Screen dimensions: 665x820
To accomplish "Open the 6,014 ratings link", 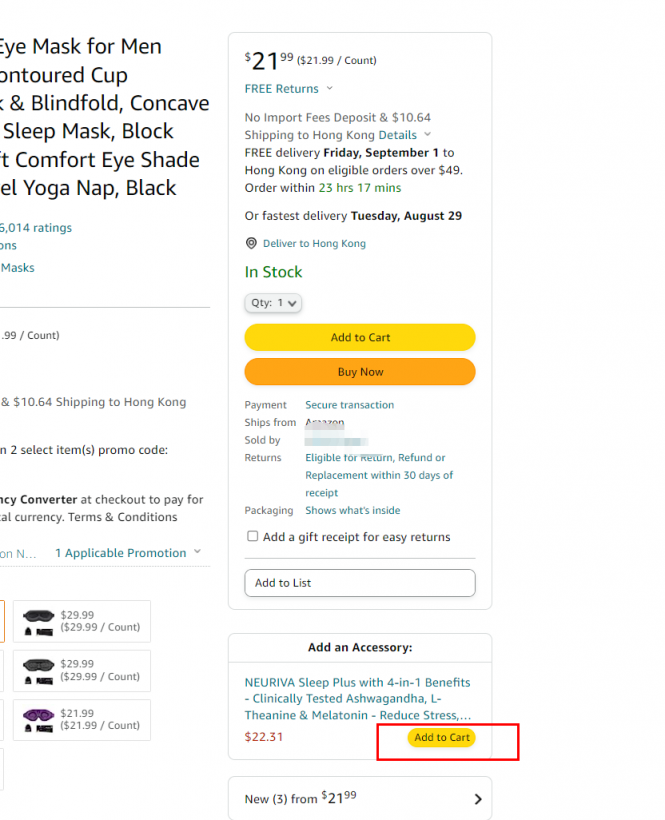I will (x=35, y=228).
